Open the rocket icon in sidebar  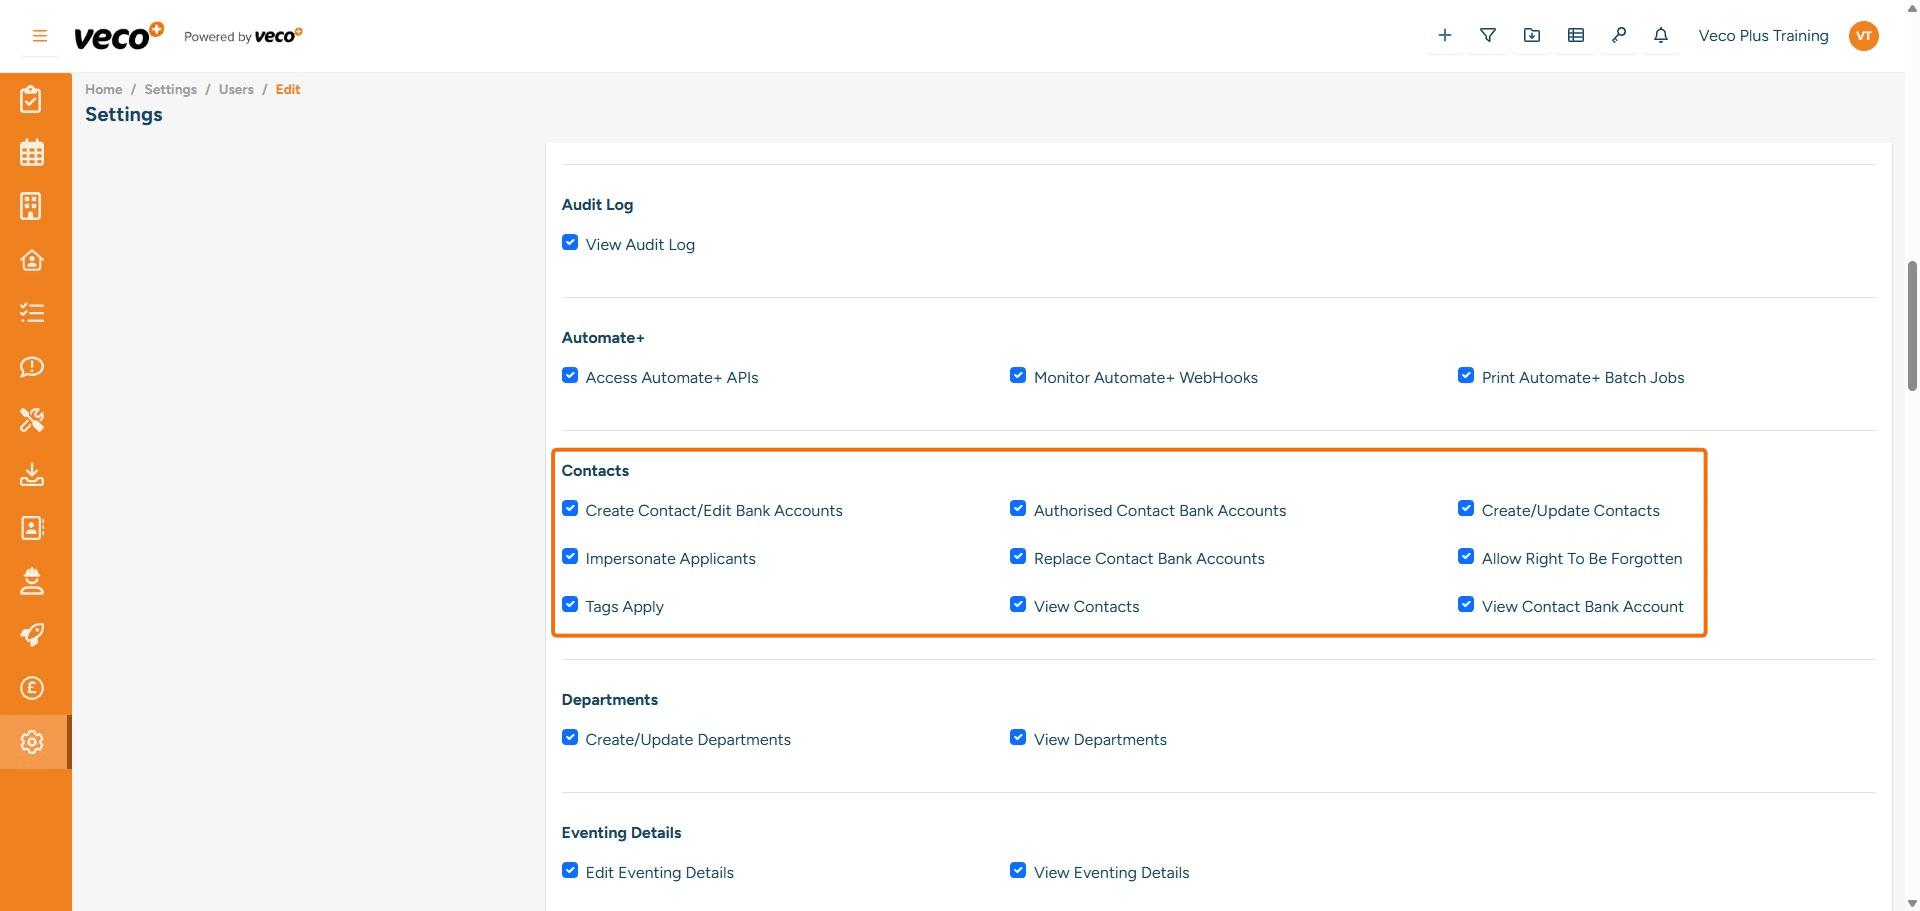(32, 635)
